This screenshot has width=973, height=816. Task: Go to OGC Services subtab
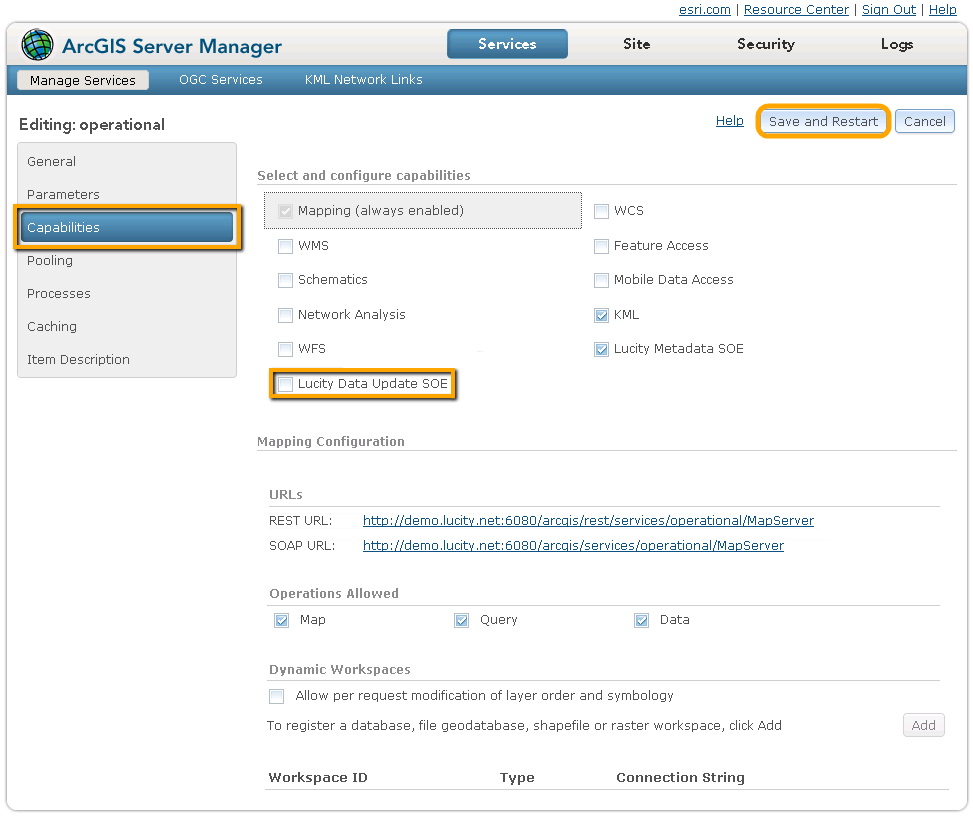[221, 79]
